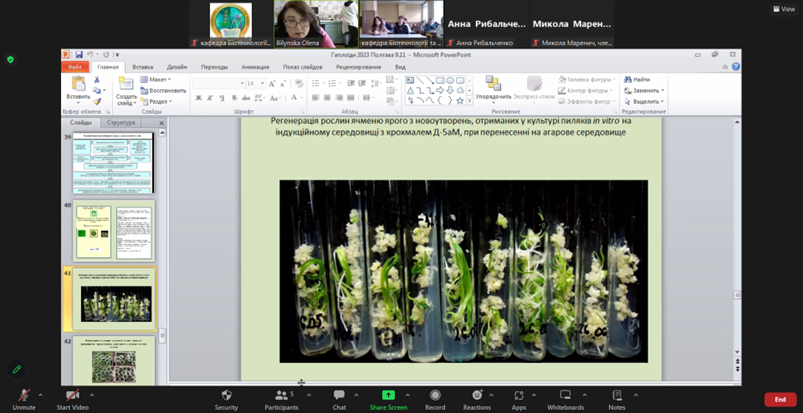Apply underline with the Ч button
The height and width of the screenshot is (413, 803).
222,98
